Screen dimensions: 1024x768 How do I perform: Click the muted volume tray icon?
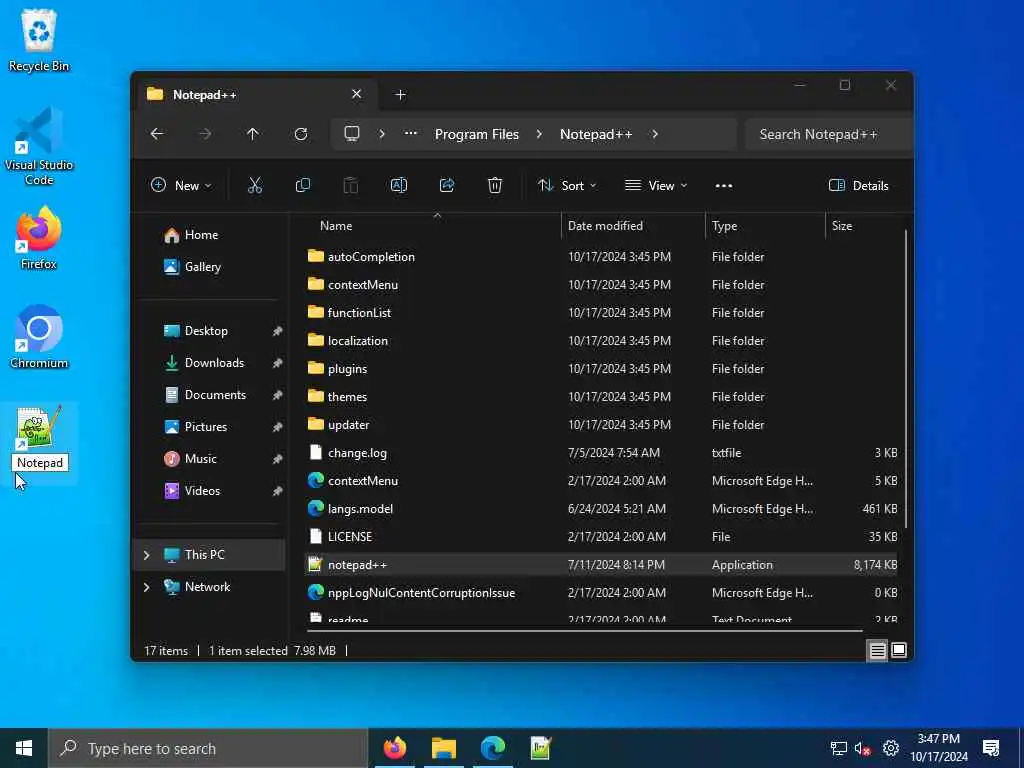[863, 748]
